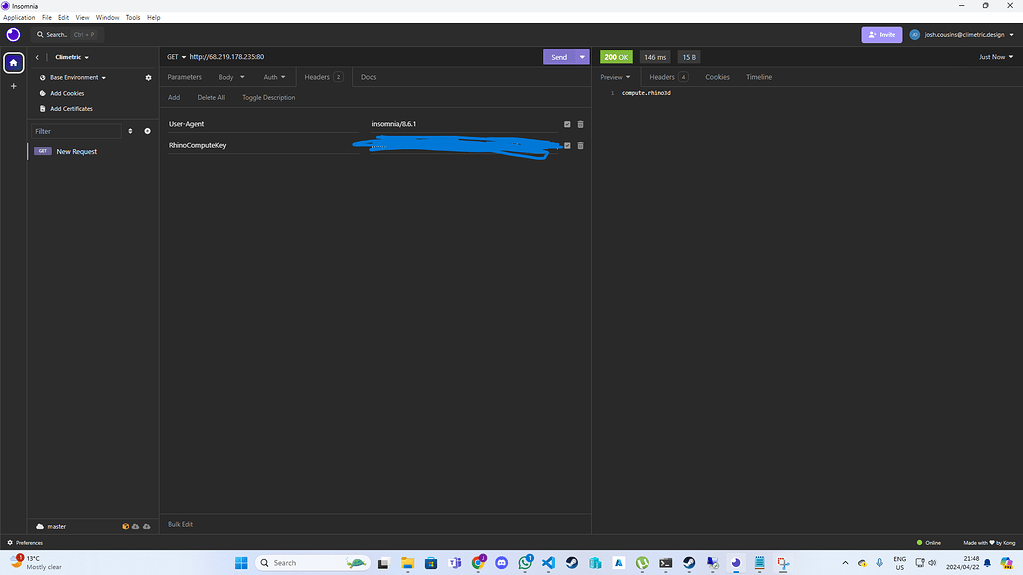This screenshot has width=1023, height=575.
Task: Open the Body type dropdown
Action: click(x=232, y=77)
